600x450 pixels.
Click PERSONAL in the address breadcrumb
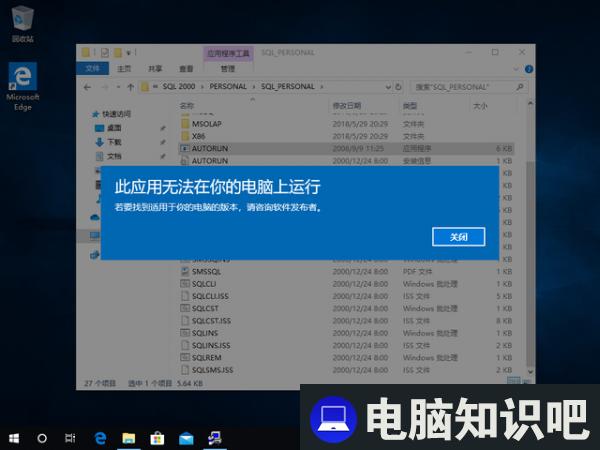[228, 86]
